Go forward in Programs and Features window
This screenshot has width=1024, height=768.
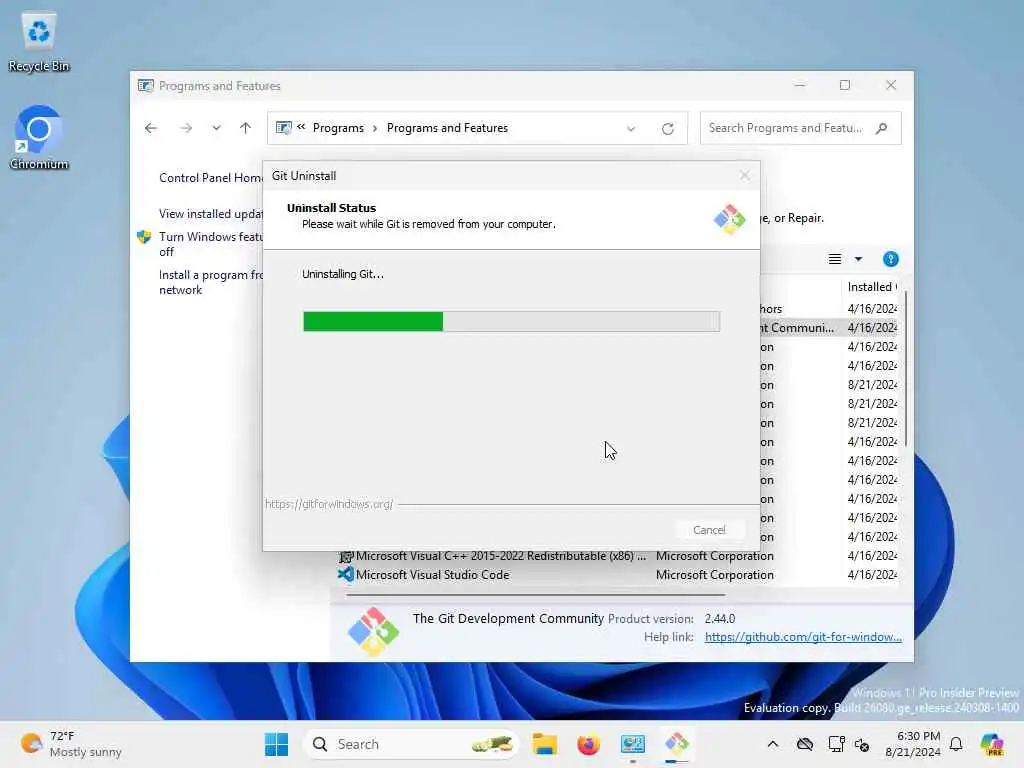click(186, 128)
